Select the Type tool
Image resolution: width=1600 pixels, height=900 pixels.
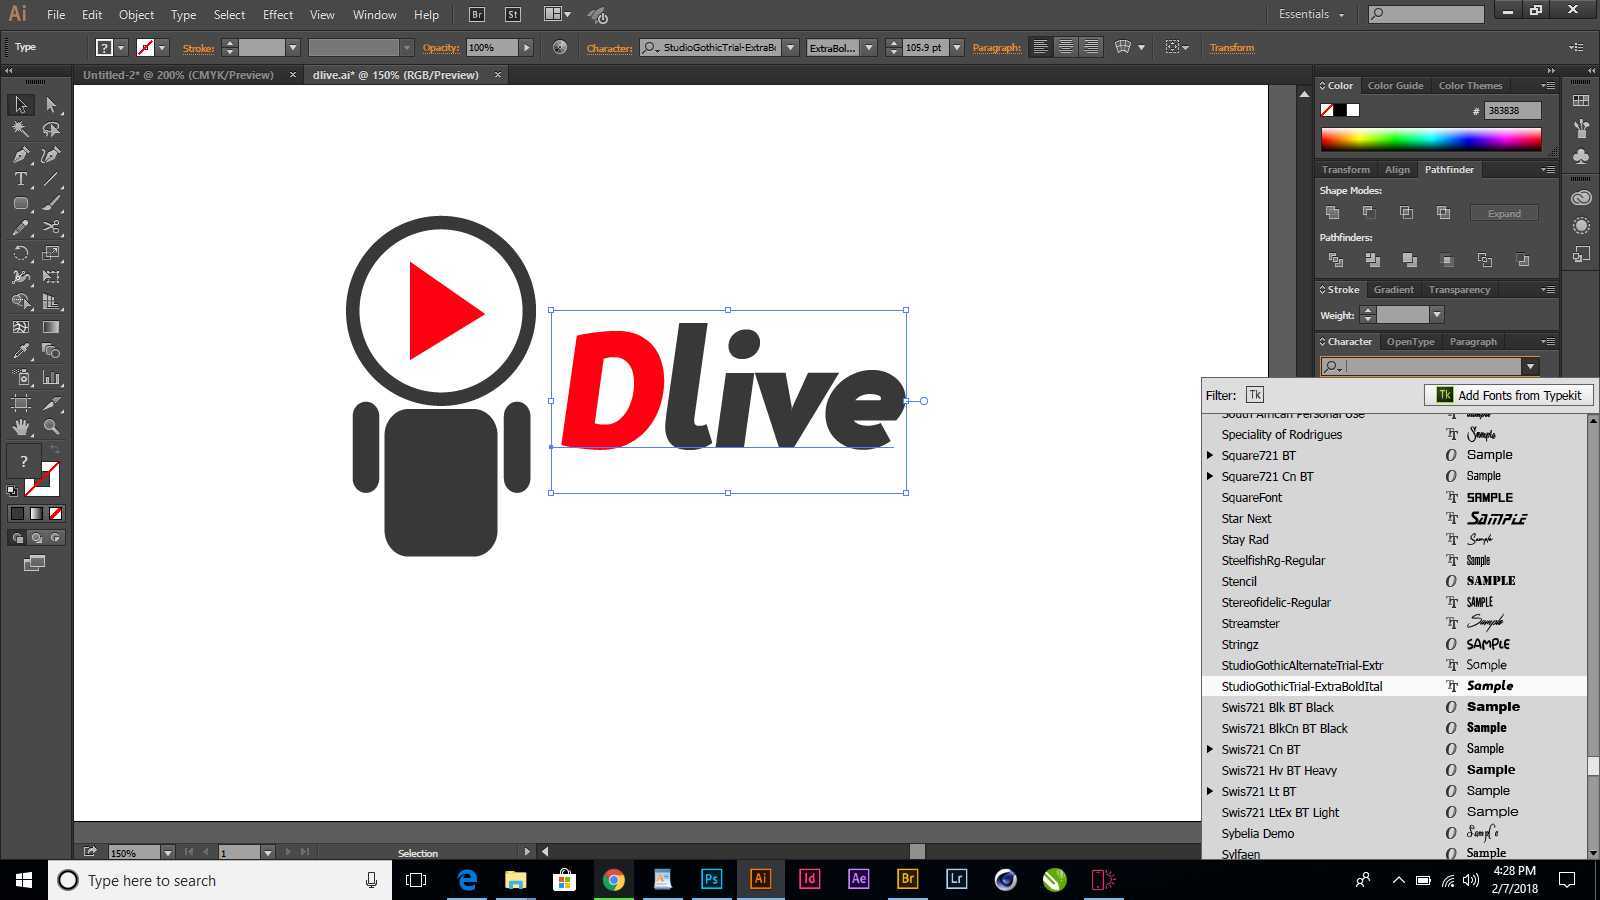[x=18, y=179]
